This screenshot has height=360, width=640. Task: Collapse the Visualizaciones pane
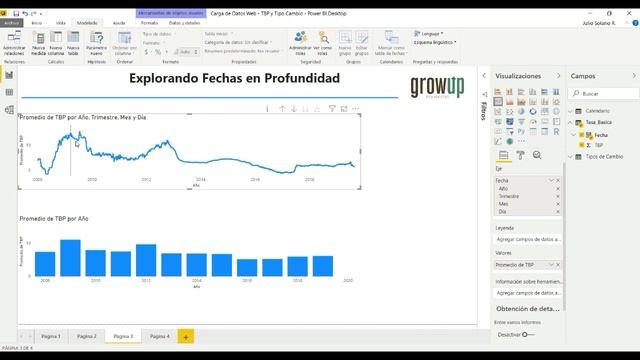click(x=559, y=76)
